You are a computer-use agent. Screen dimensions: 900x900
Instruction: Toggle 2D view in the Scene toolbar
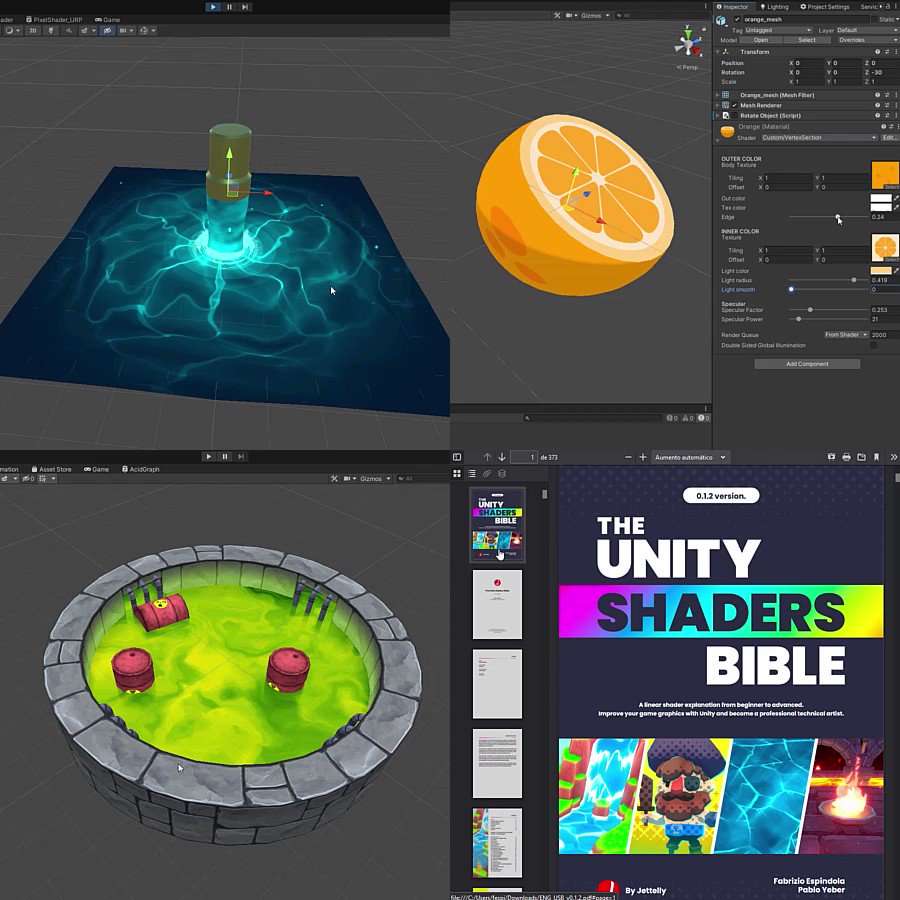31,30
